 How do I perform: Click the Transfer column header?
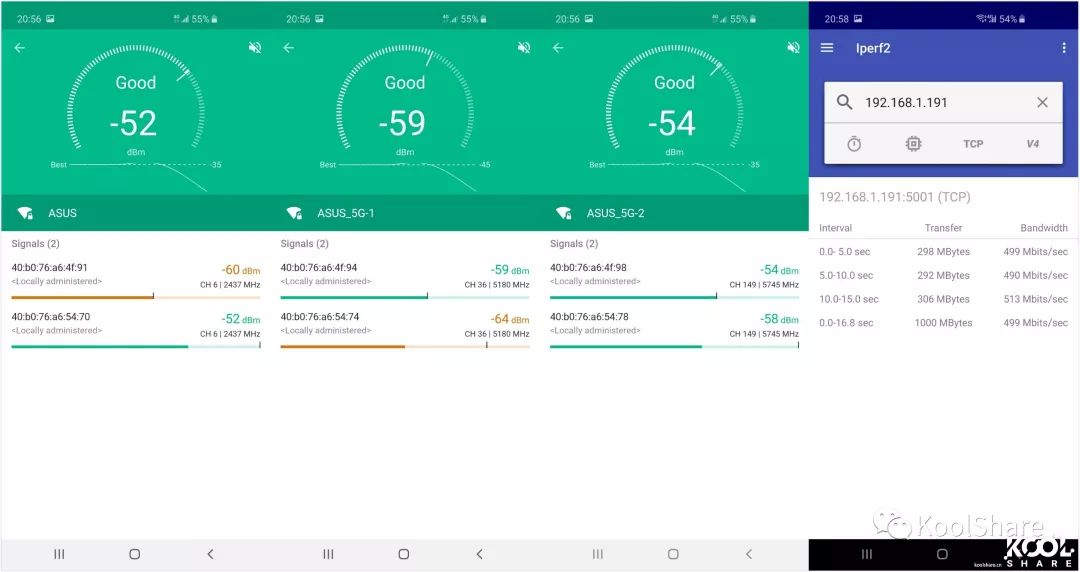point(943,227)
